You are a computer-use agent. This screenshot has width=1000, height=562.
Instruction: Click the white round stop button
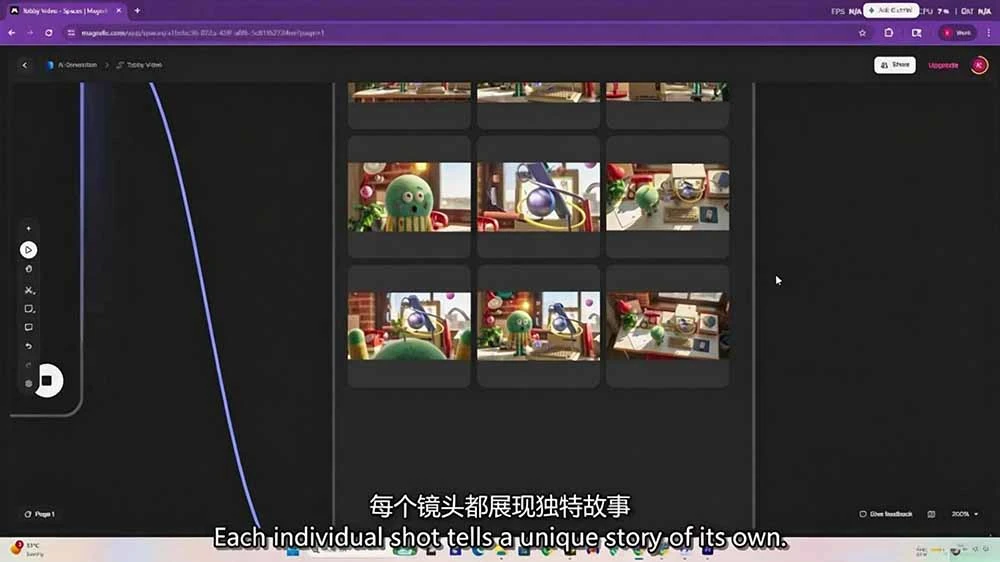point(48,381)
